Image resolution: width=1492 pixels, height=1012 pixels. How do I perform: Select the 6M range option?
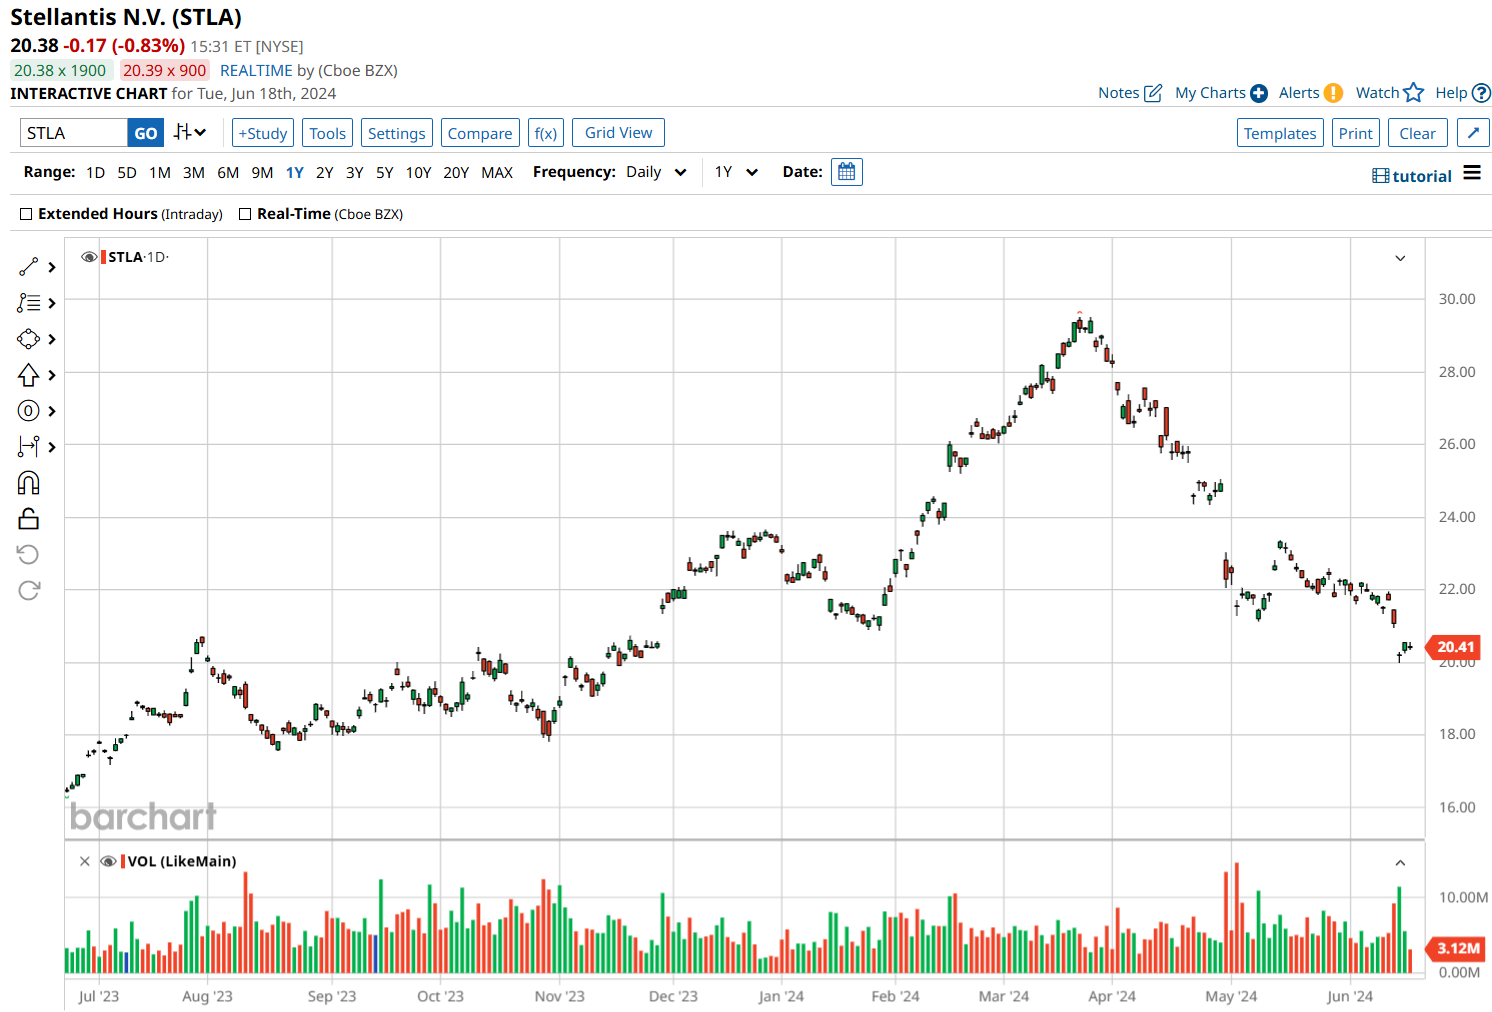click(x=228, y=172)
